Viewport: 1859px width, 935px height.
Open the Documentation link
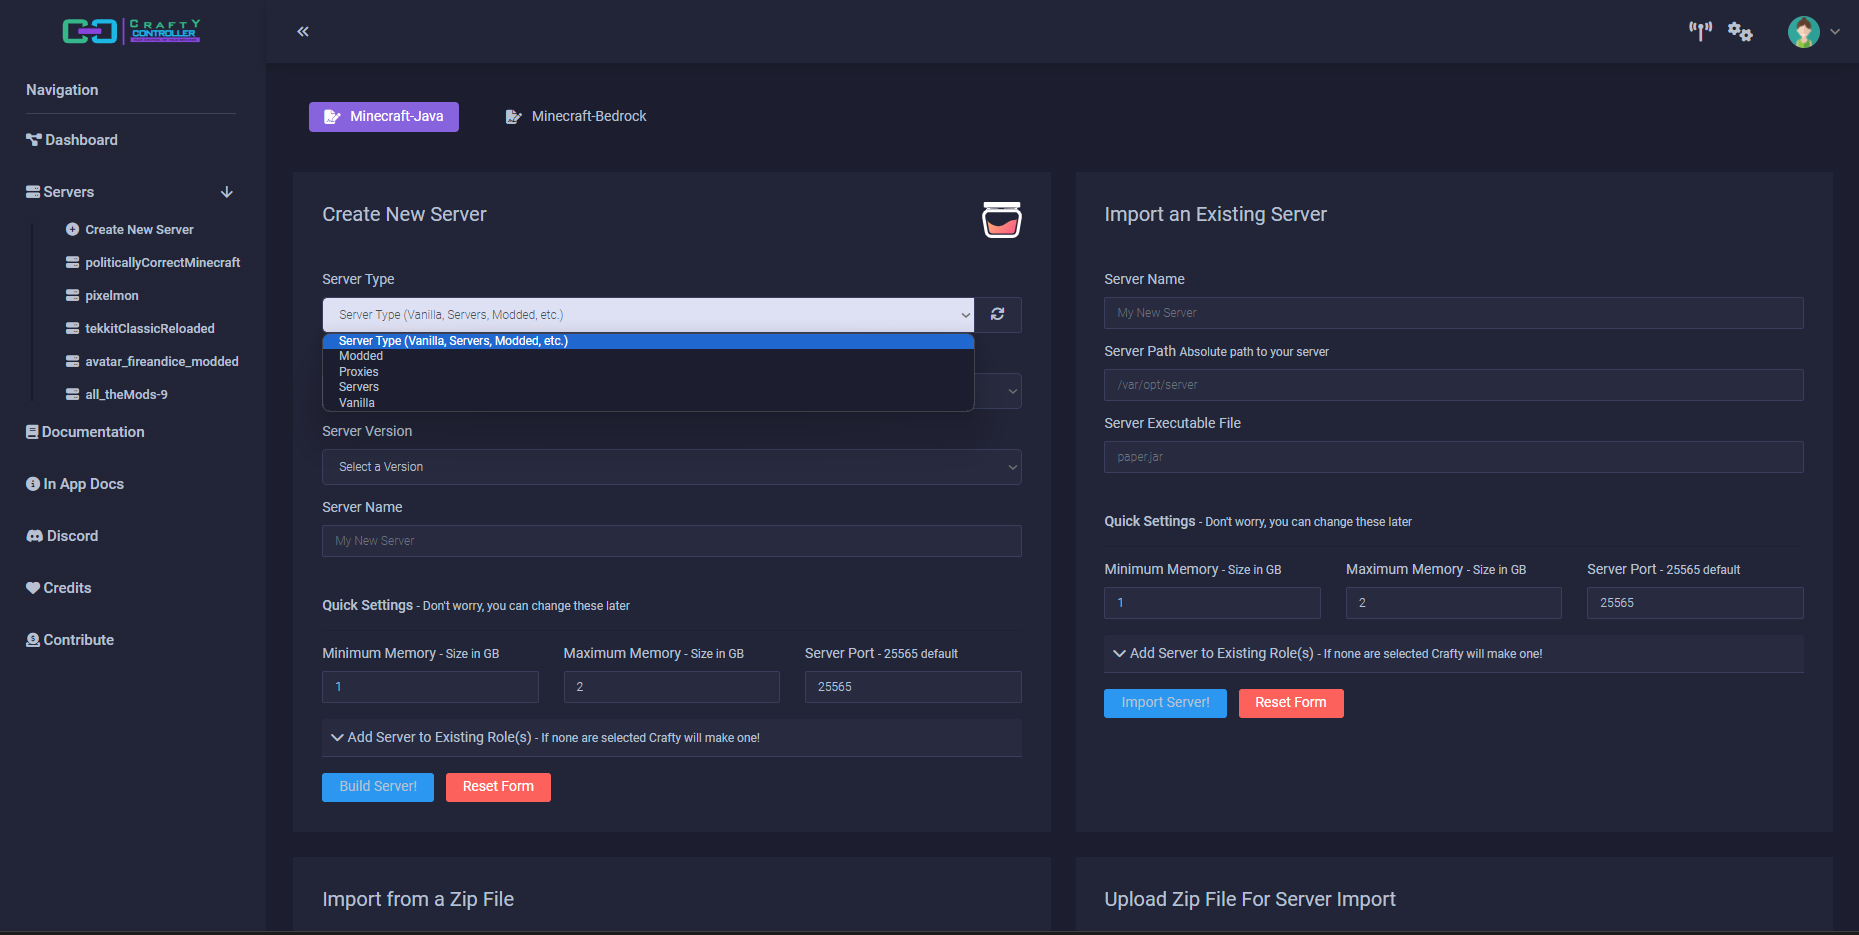85,432
